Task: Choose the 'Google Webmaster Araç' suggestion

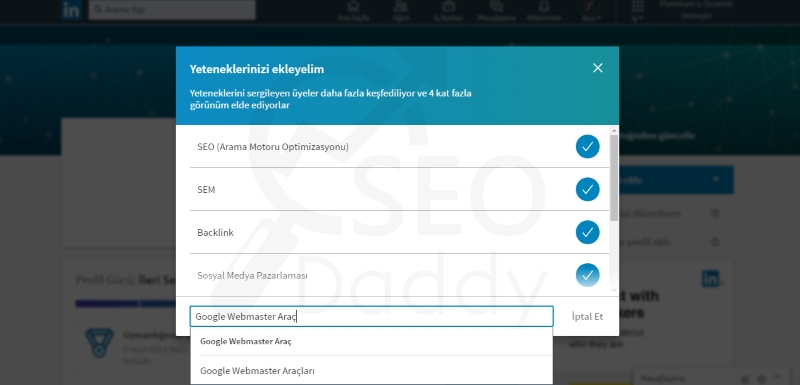Action: pyautogui.click(x=371, y=342)
